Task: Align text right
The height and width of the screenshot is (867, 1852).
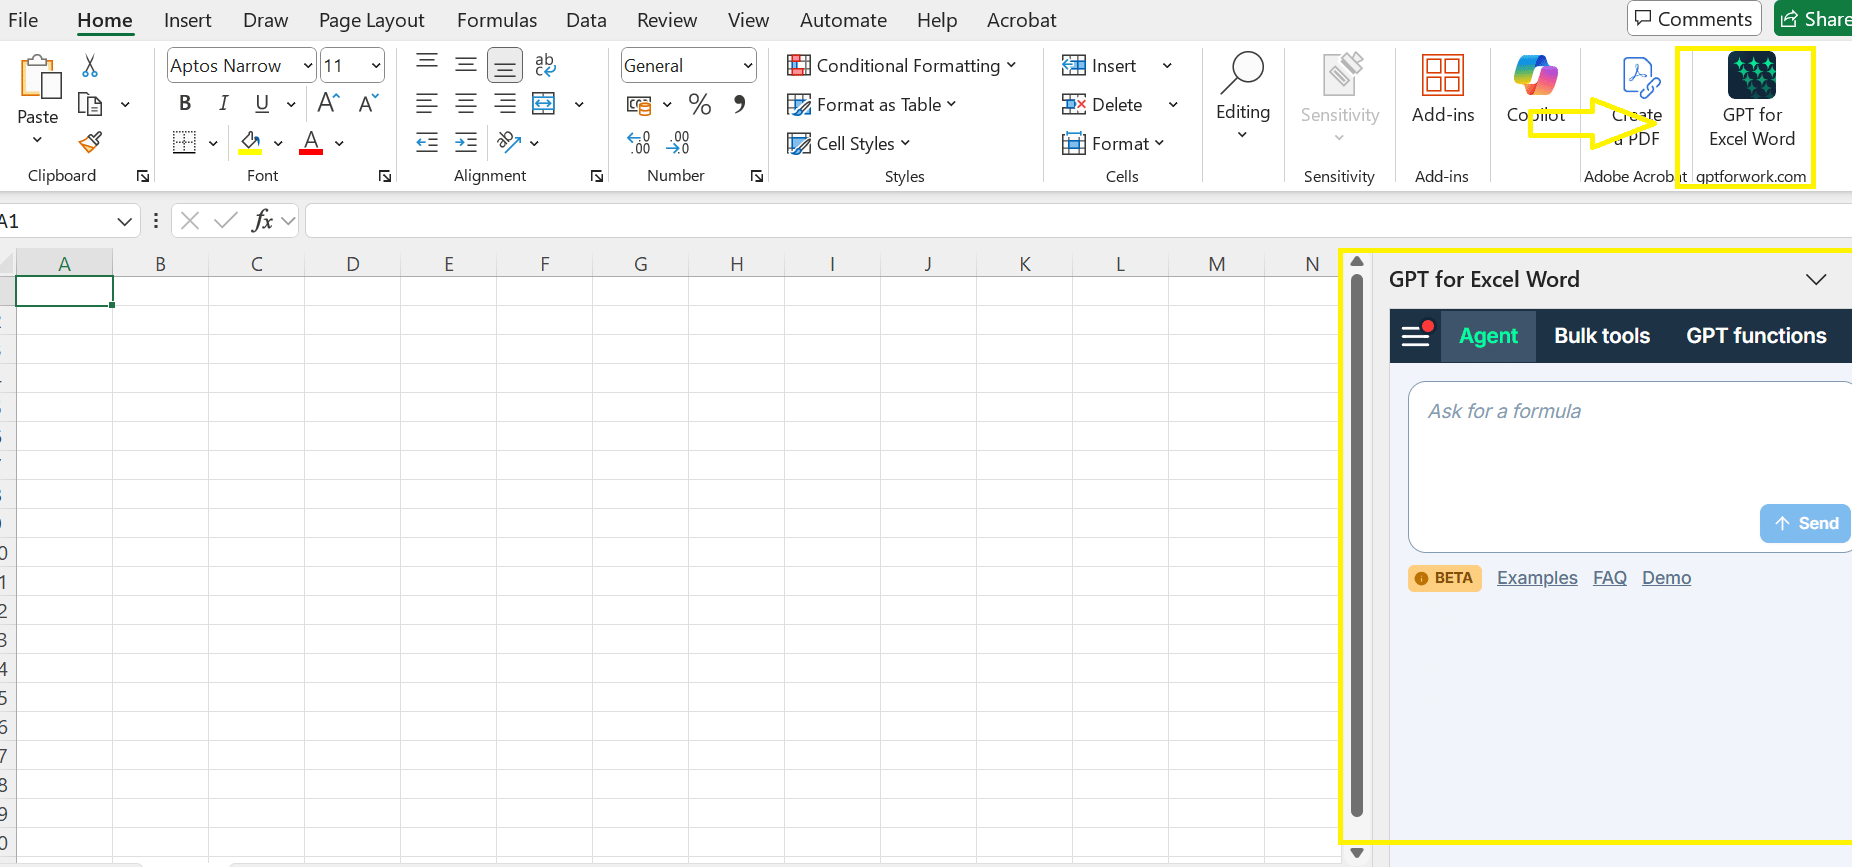Action: point(505,103)
